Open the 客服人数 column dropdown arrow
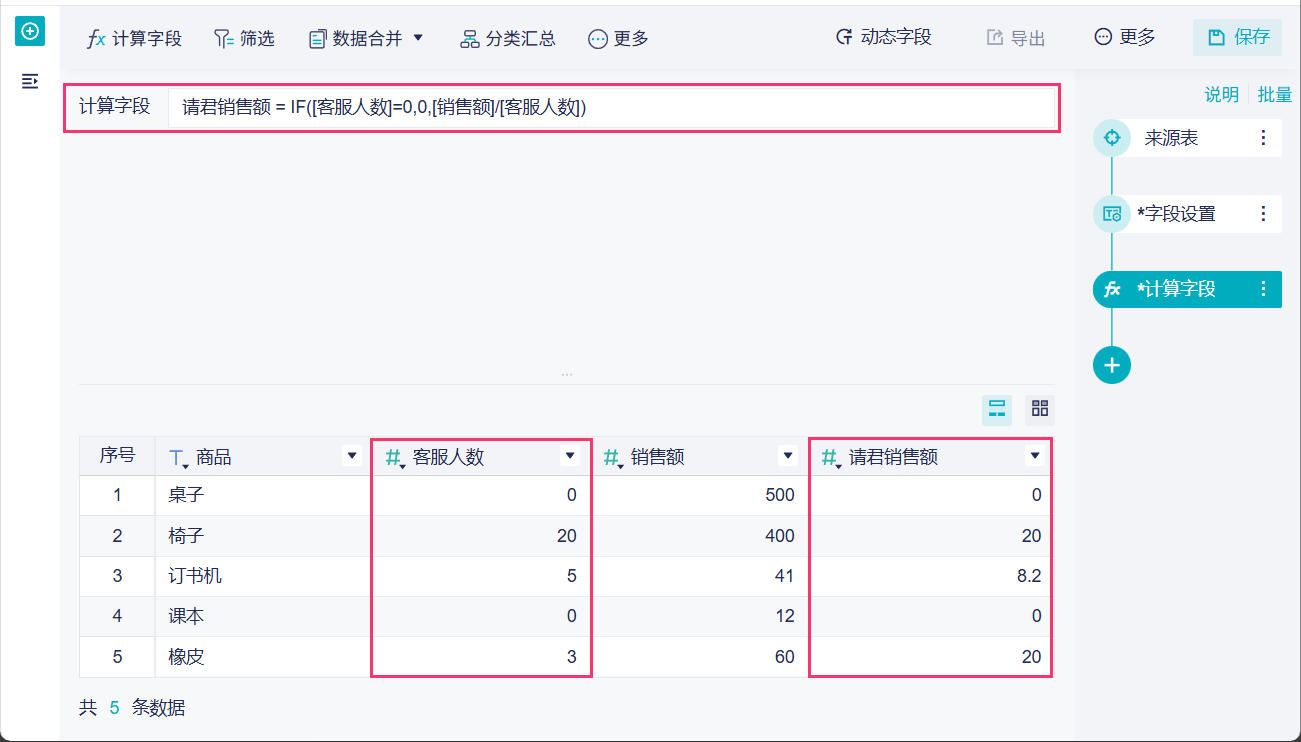 (x=570, y=456)
